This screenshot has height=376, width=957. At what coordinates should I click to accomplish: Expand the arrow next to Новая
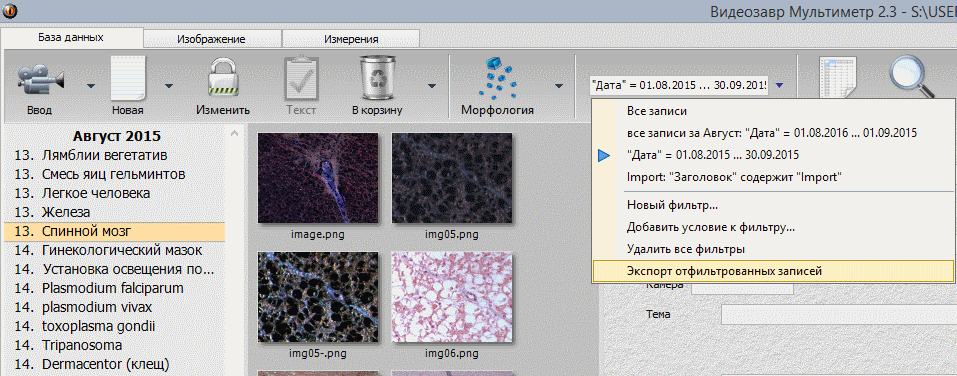[169, 86]
